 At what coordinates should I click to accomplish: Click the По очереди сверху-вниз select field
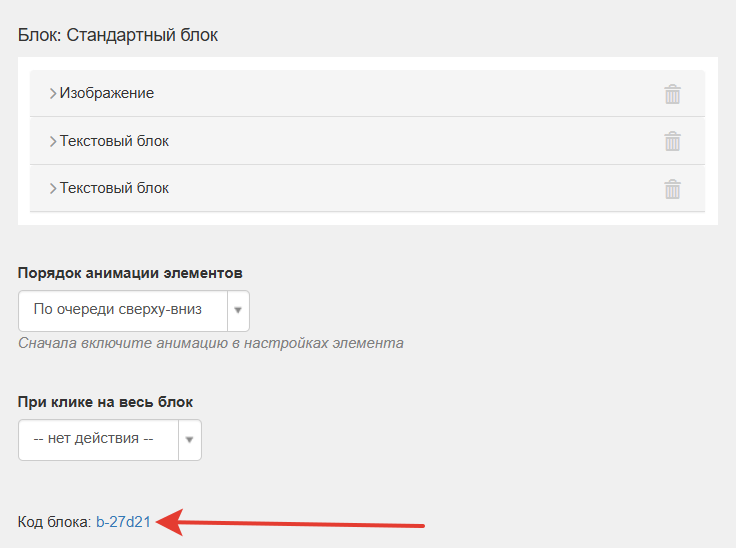coord(134,310)
